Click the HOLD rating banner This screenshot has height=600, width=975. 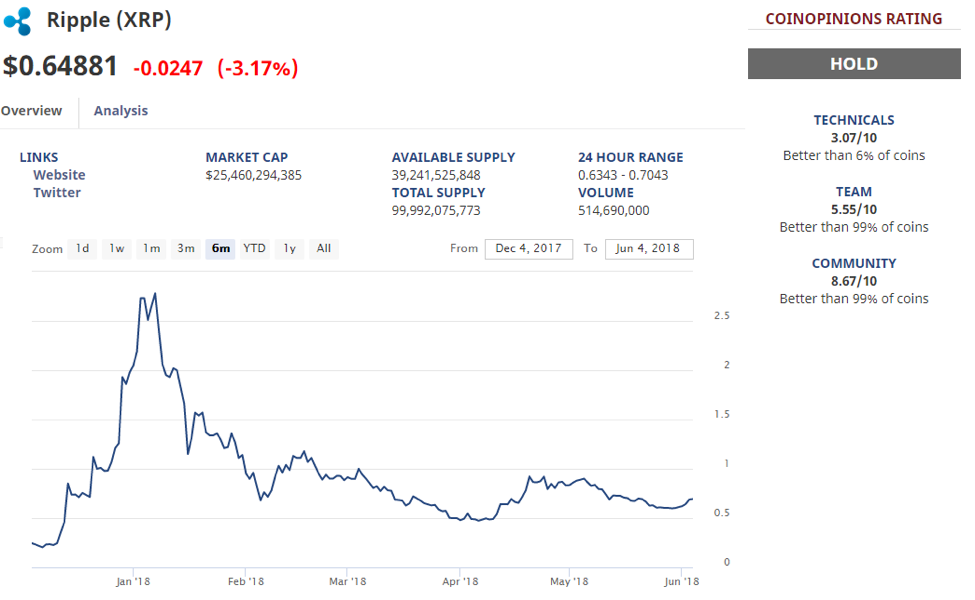tap(854, 63)
